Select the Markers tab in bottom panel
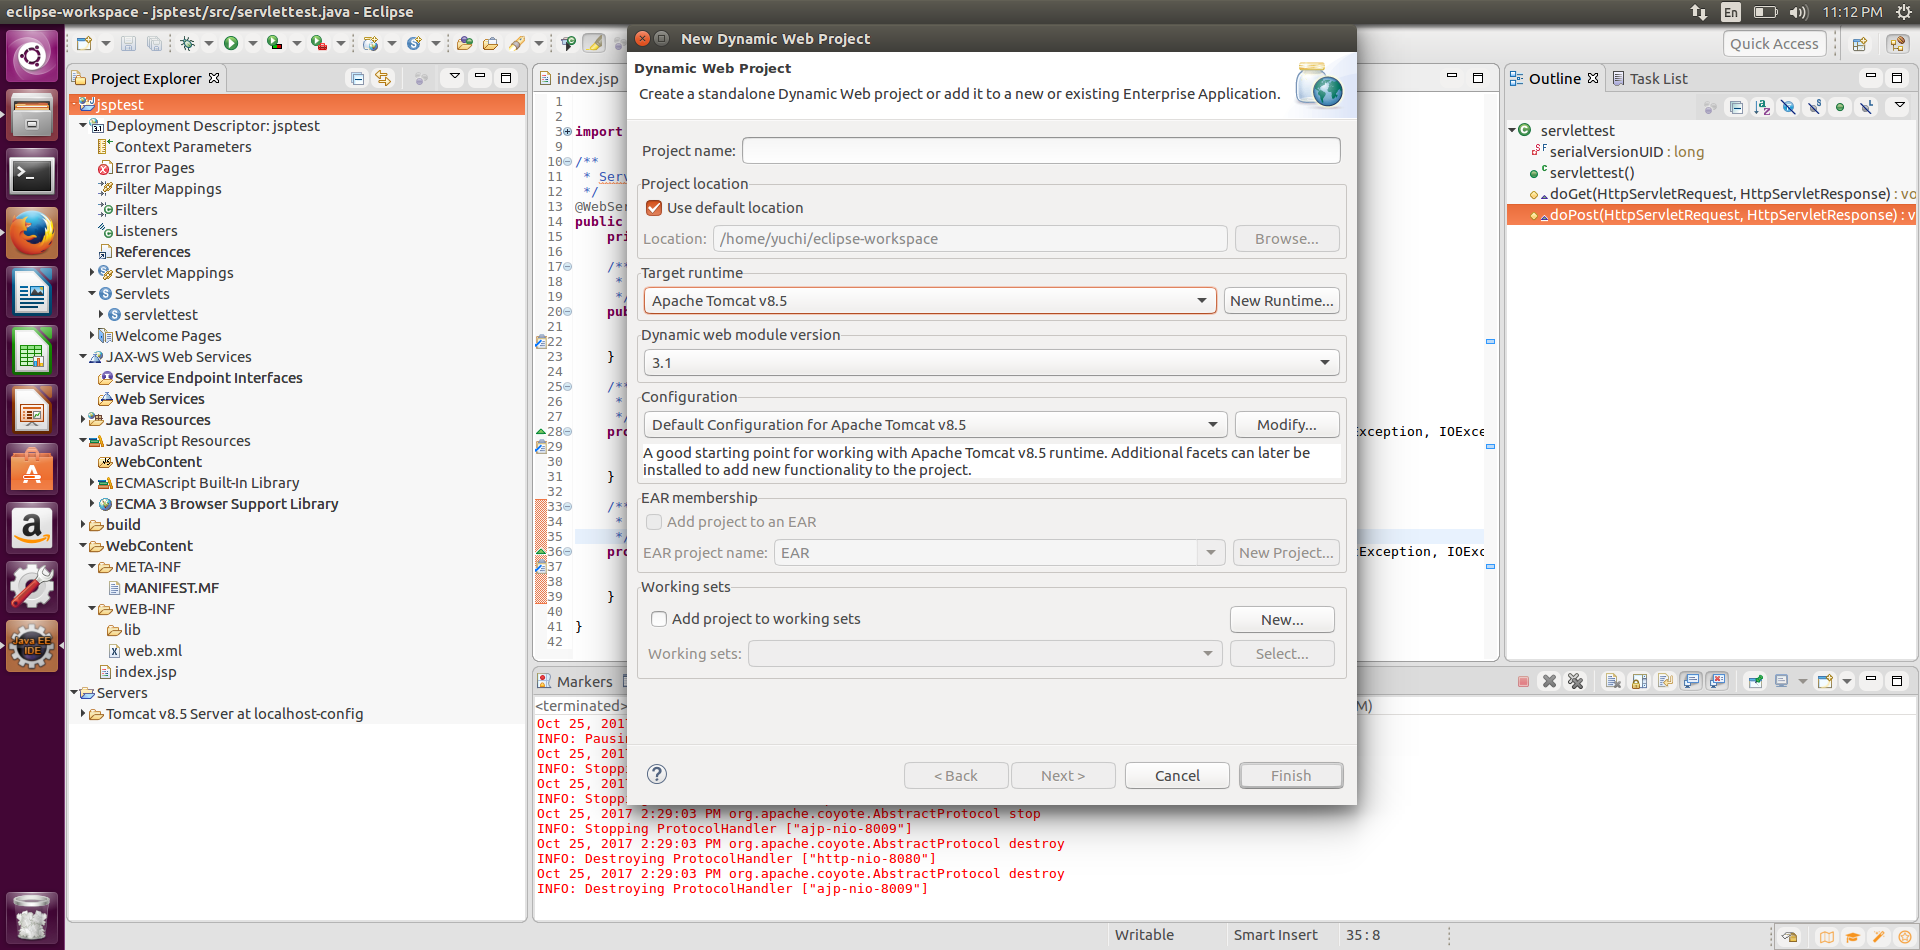 coord(575,681)
